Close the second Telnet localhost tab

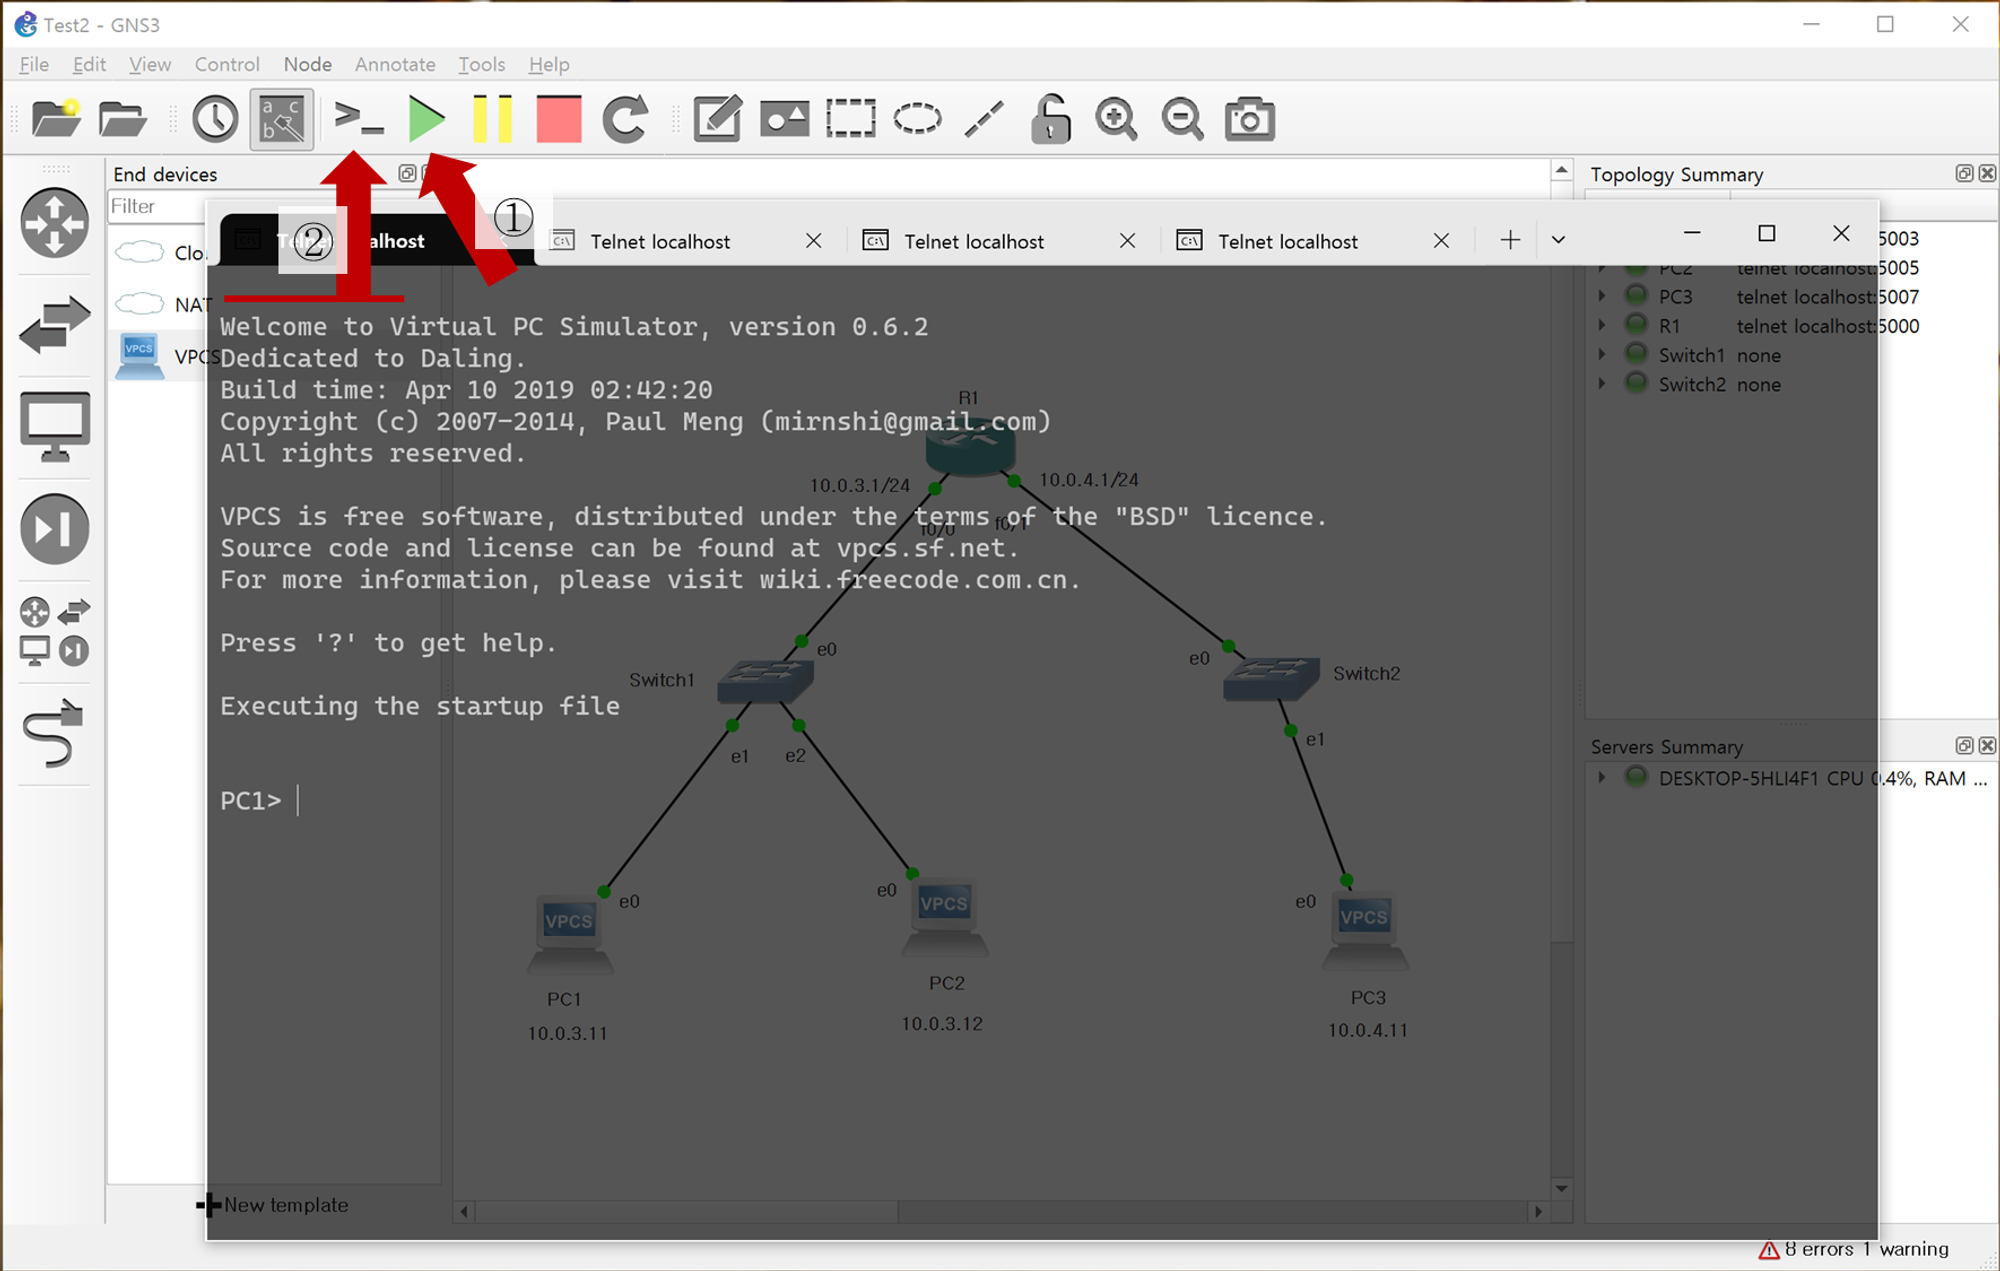point(814,241)
